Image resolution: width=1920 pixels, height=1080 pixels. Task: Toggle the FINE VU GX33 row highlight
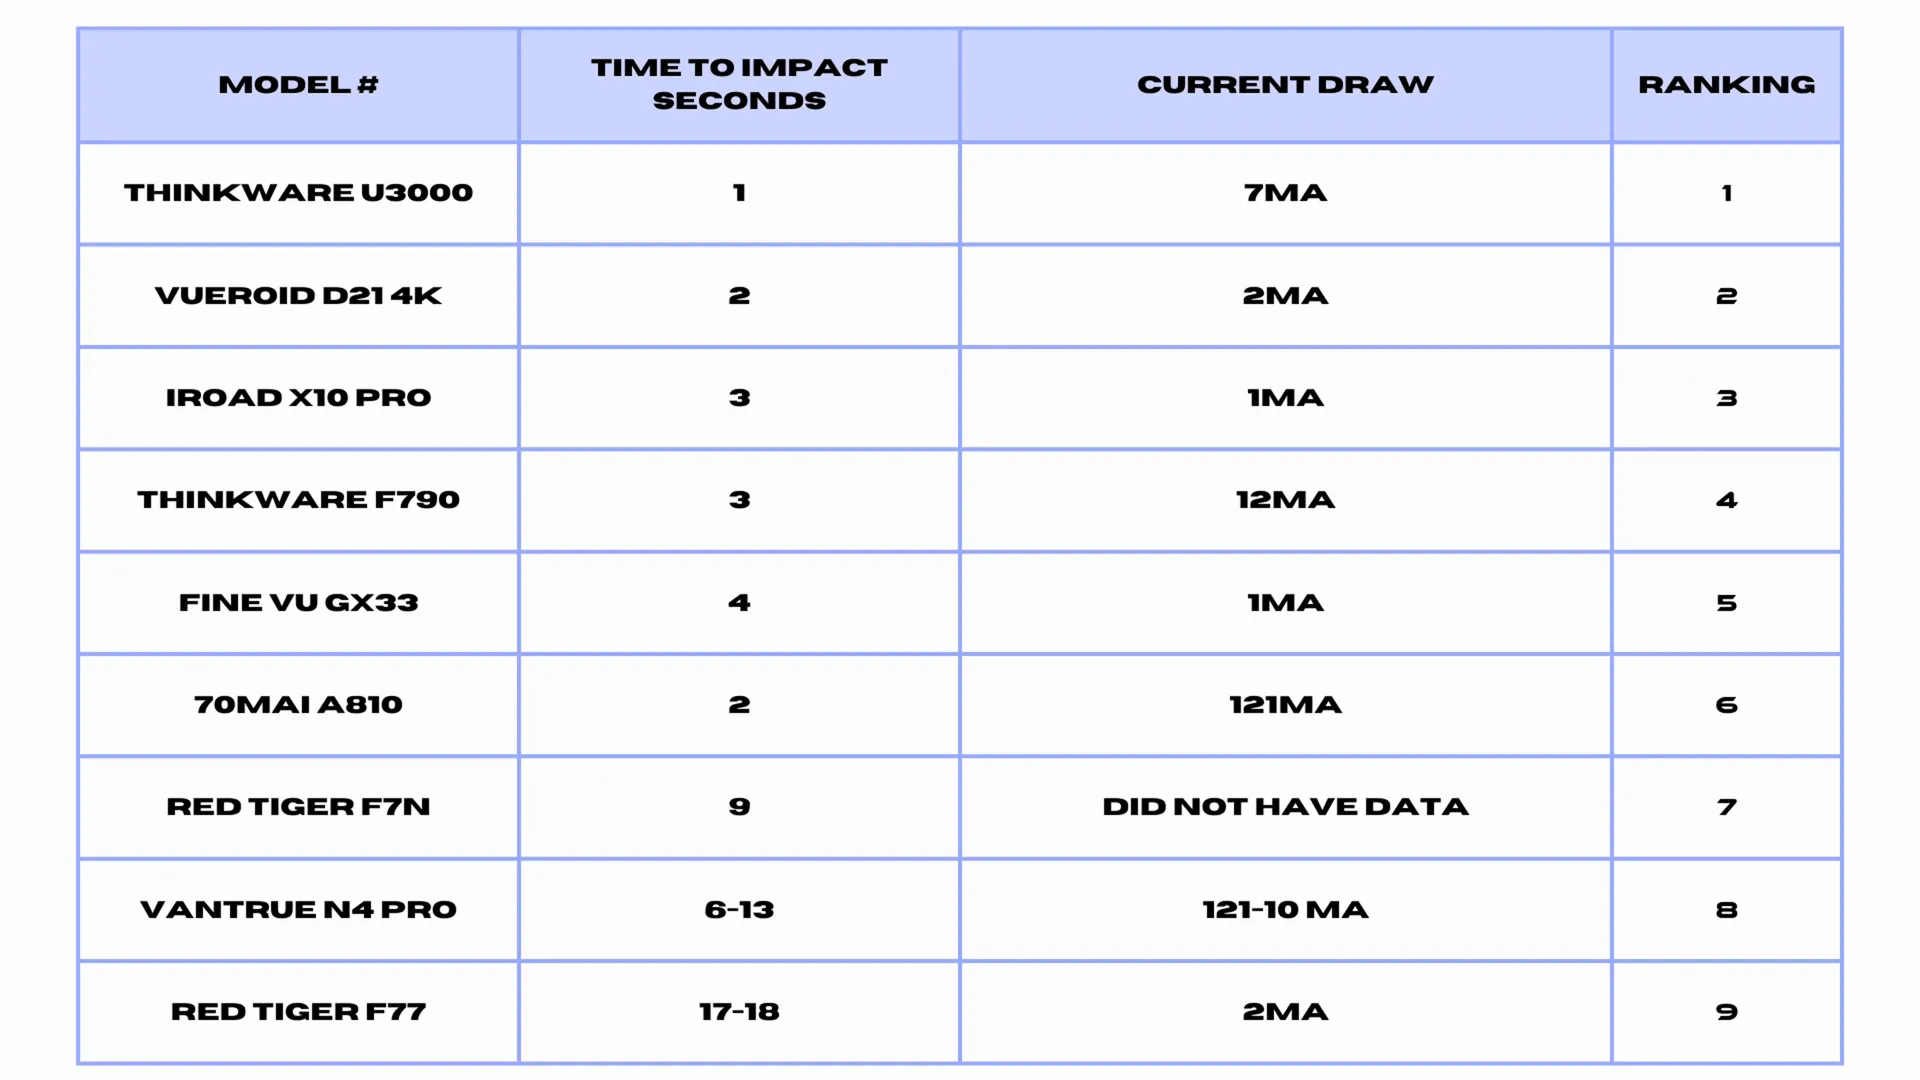point(960,603)
